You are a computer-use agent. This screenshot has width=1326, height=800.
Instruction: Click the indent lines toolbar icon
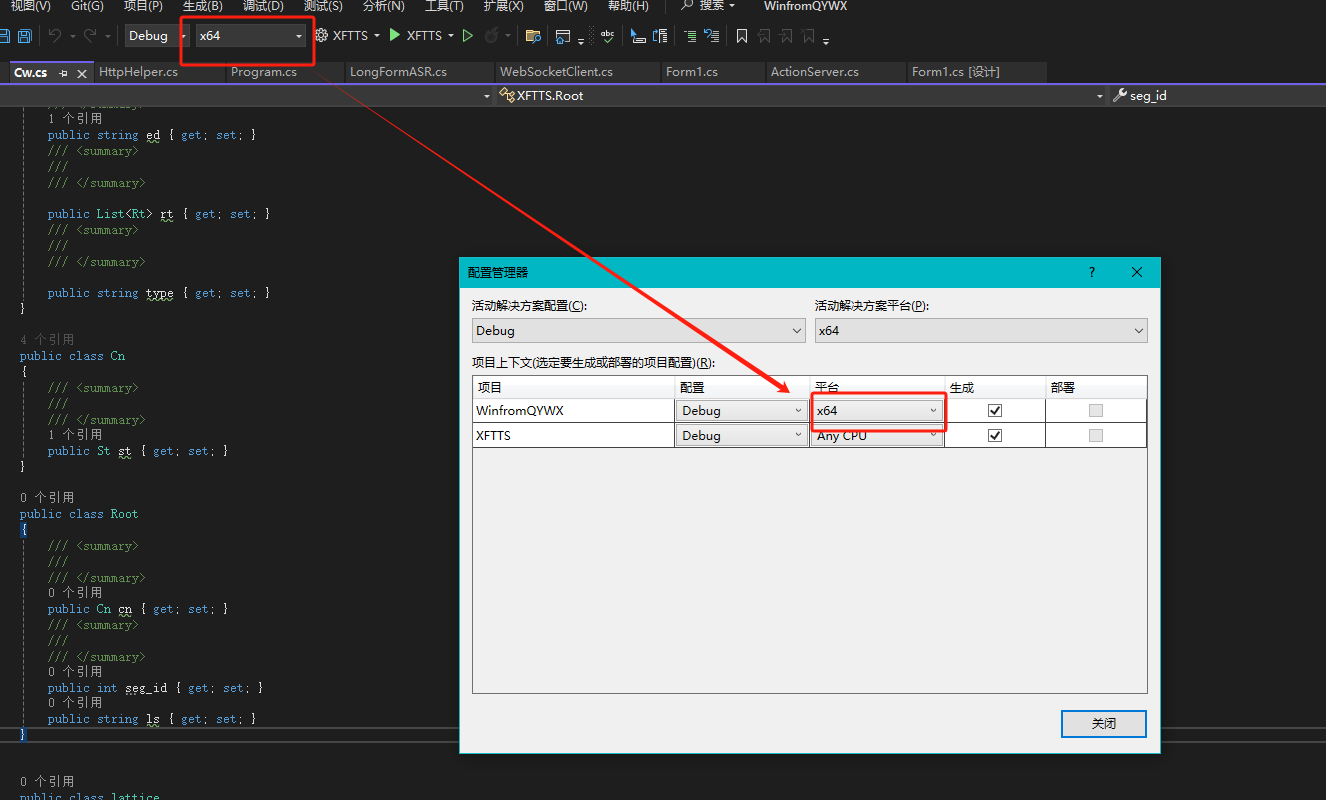[690, 36]
